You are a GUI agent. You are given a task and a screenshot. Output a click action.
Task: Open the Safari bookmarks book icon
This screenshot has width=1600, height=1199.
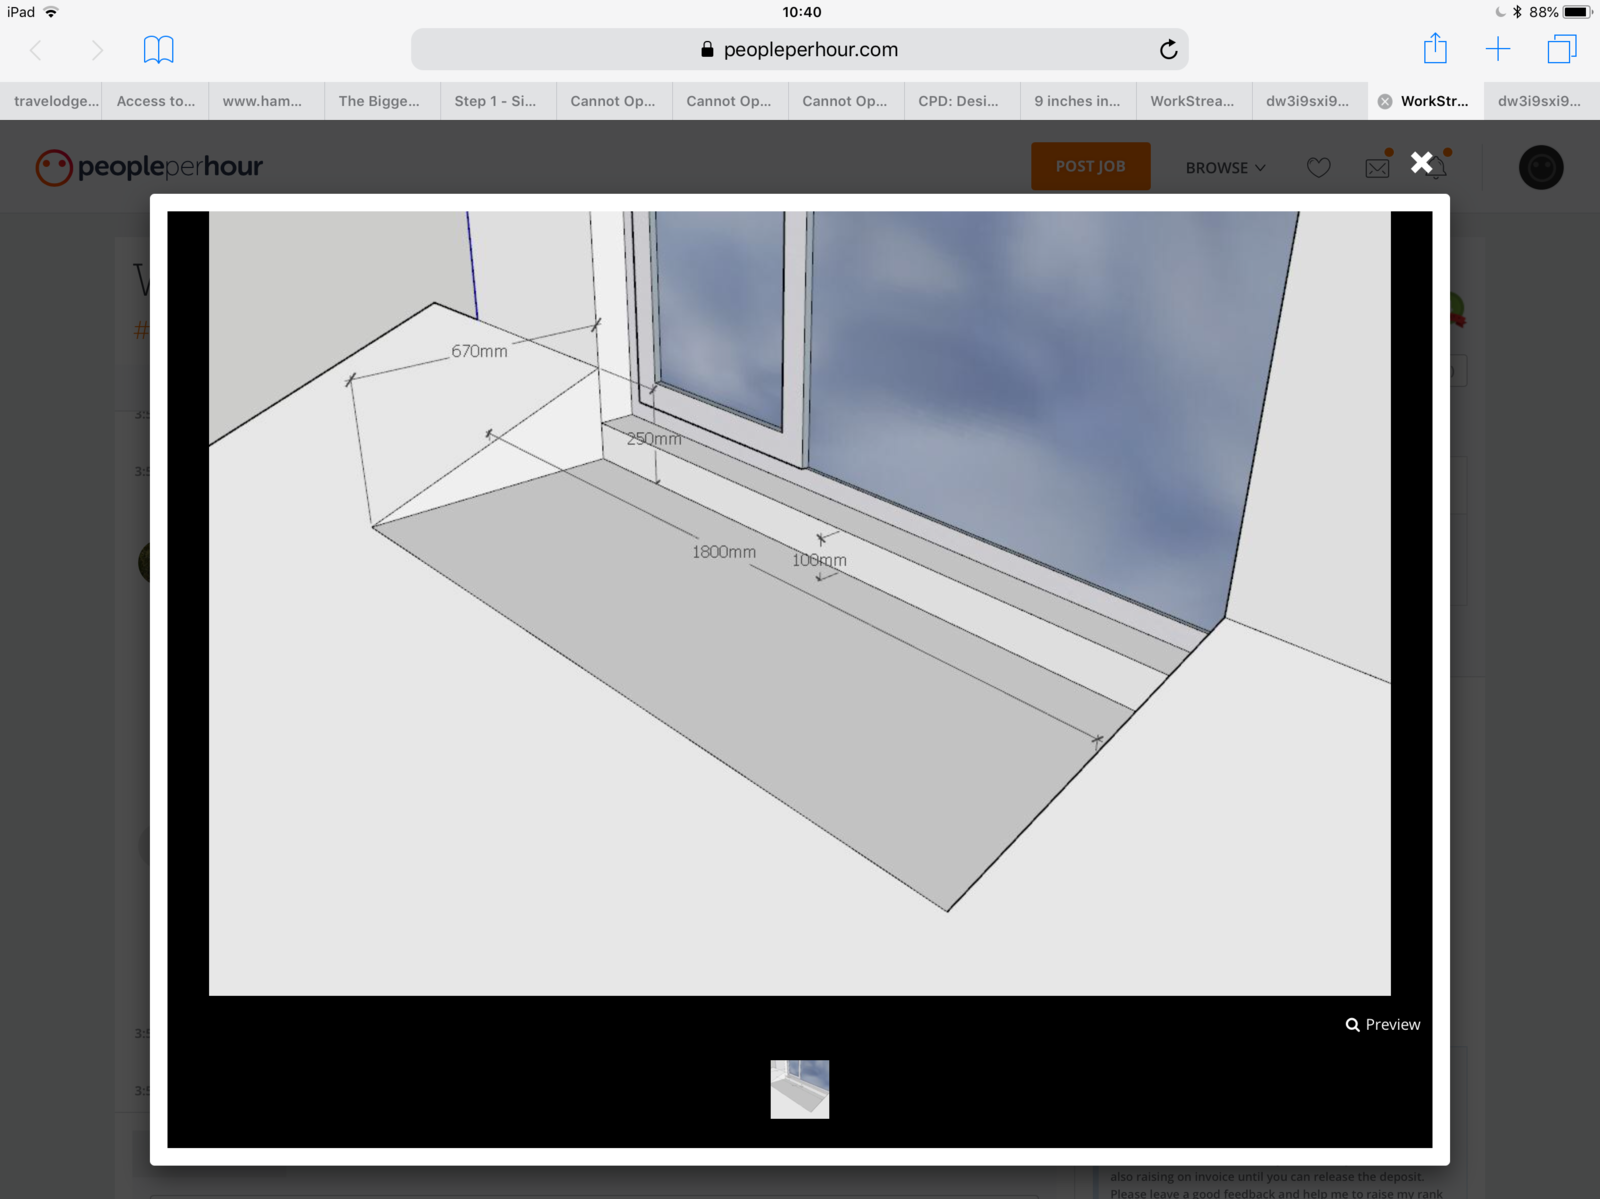click(158, 50)
